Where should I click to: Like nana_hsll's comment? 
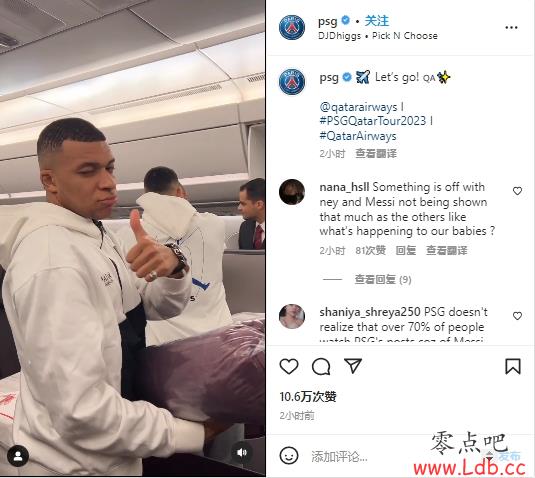517,191
